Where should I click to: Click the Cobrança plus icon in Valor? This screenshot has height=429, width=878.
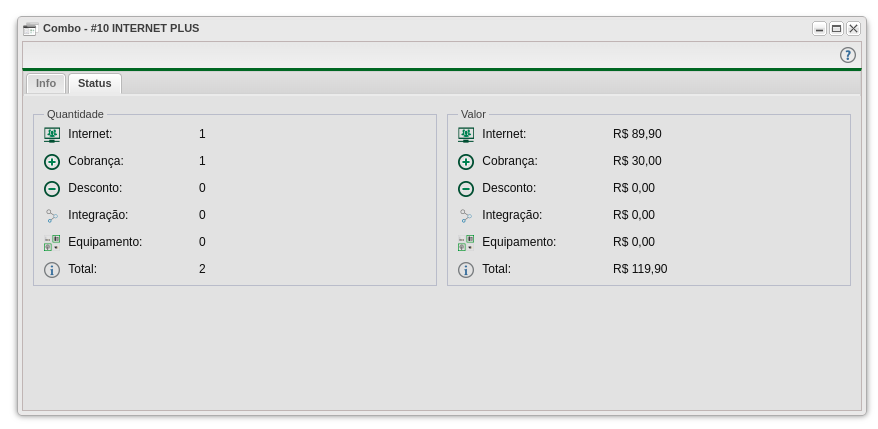466,161
